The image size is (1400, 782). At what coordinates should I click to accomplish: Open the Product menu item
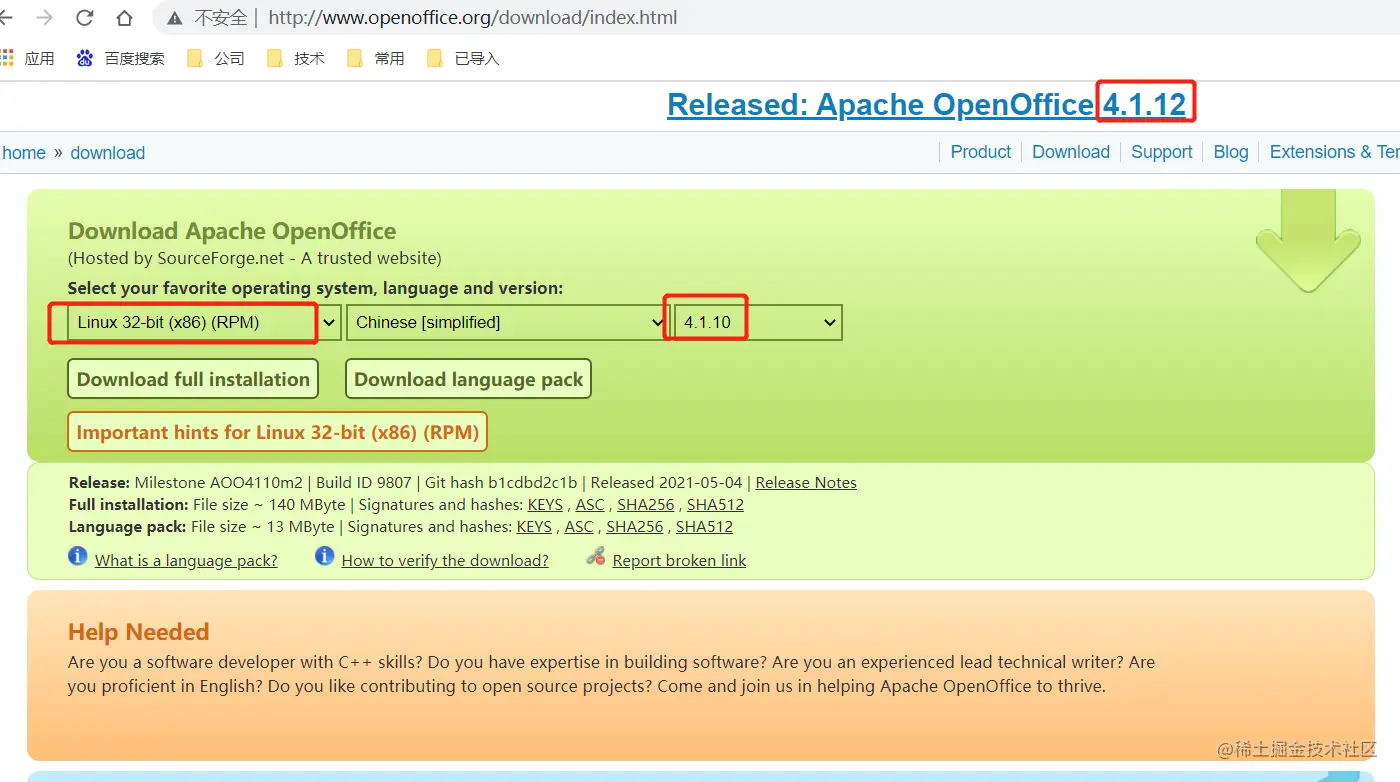click(981, 152)
